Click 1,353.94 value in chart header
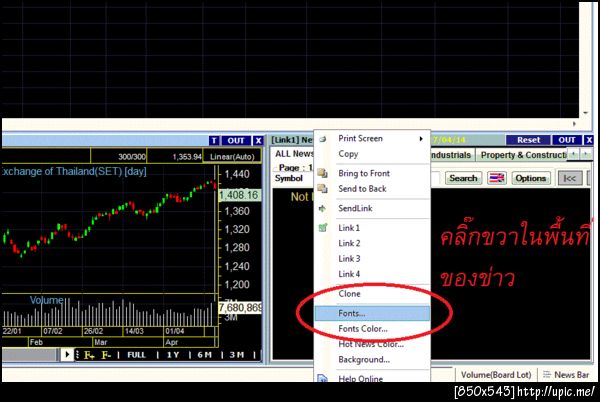Viewport: 600px width, 402px height. [x=187, y=157]
